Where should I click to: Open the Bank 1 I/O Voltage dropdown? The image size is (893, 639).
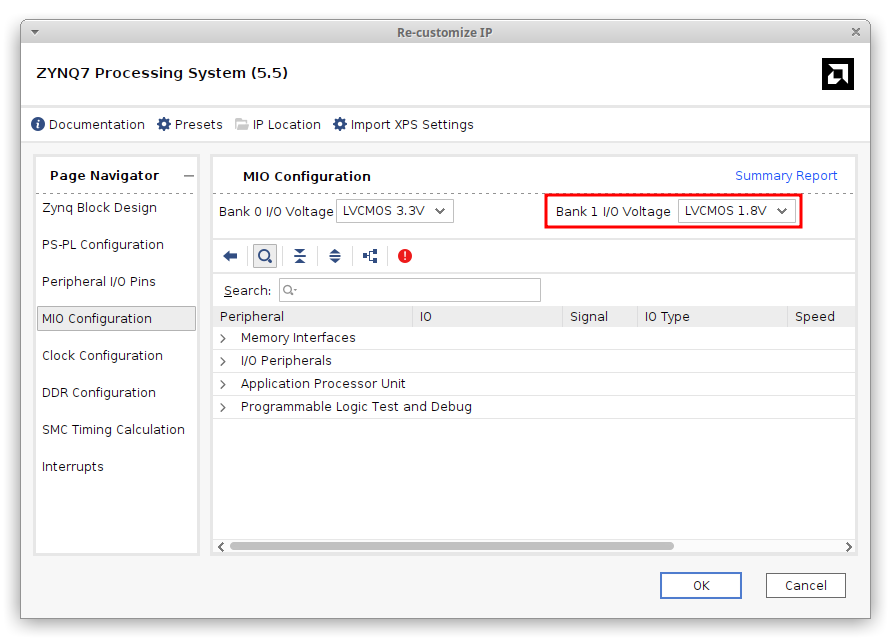click(737, 211)
